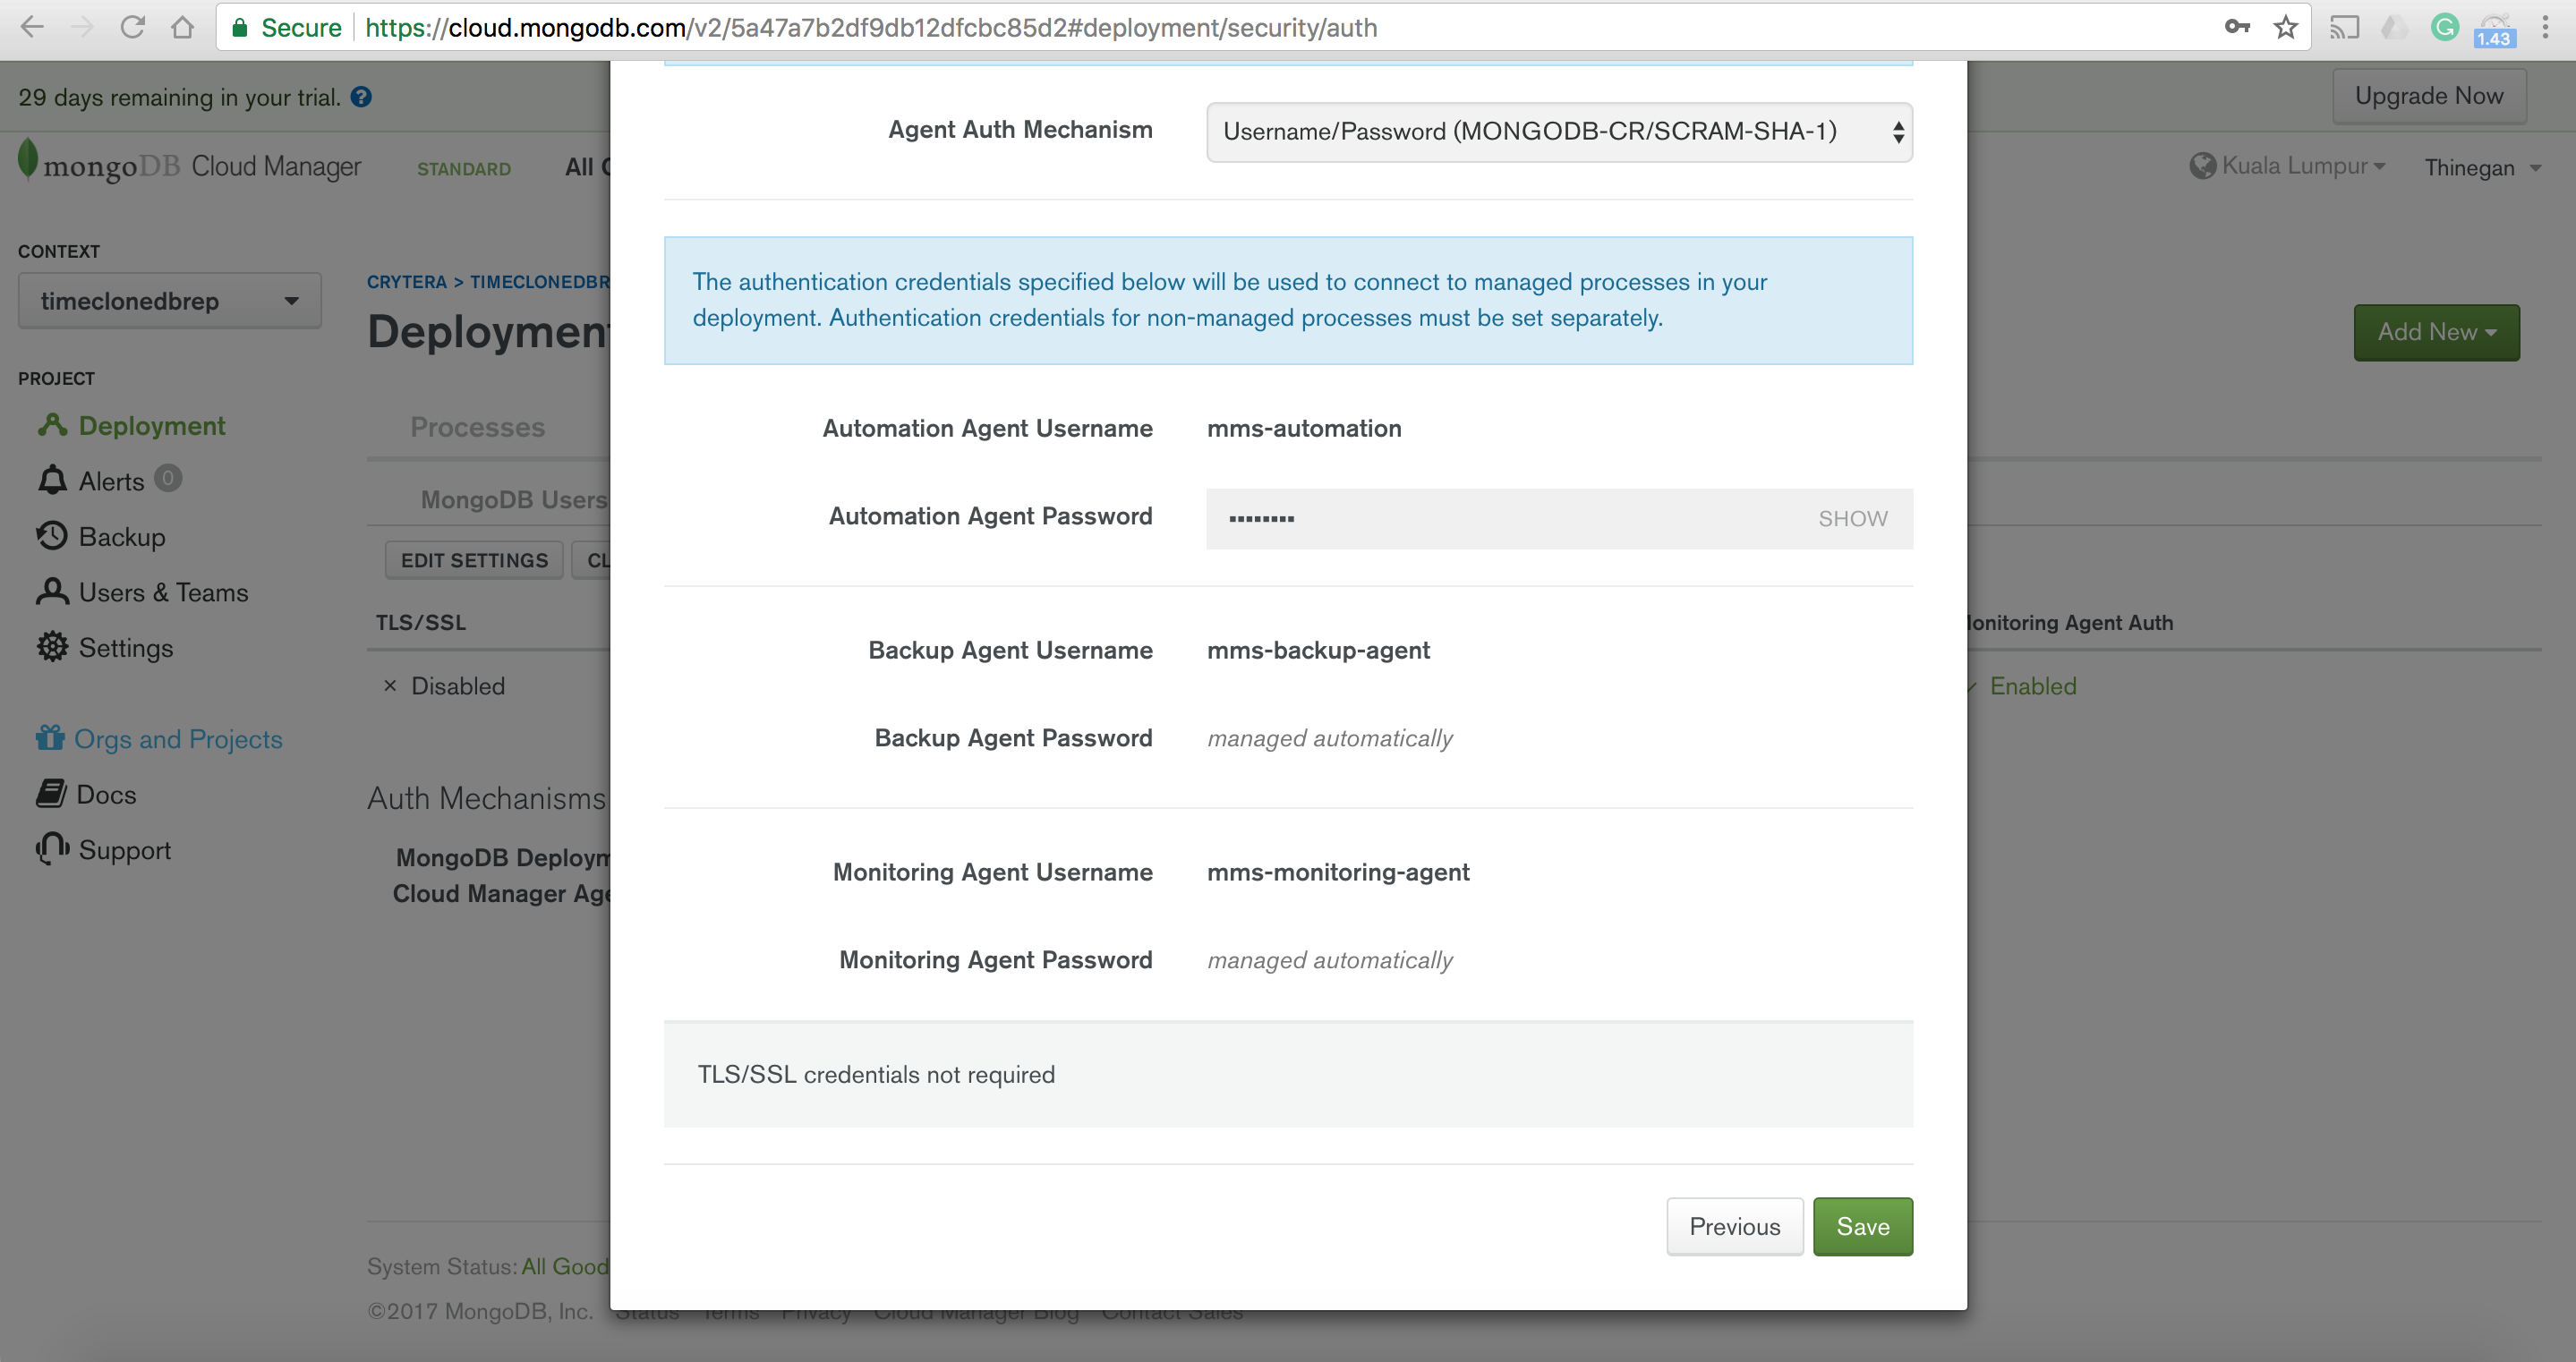Click the Previous button
2576x1362 pixels.
tap(1735, 1226)
